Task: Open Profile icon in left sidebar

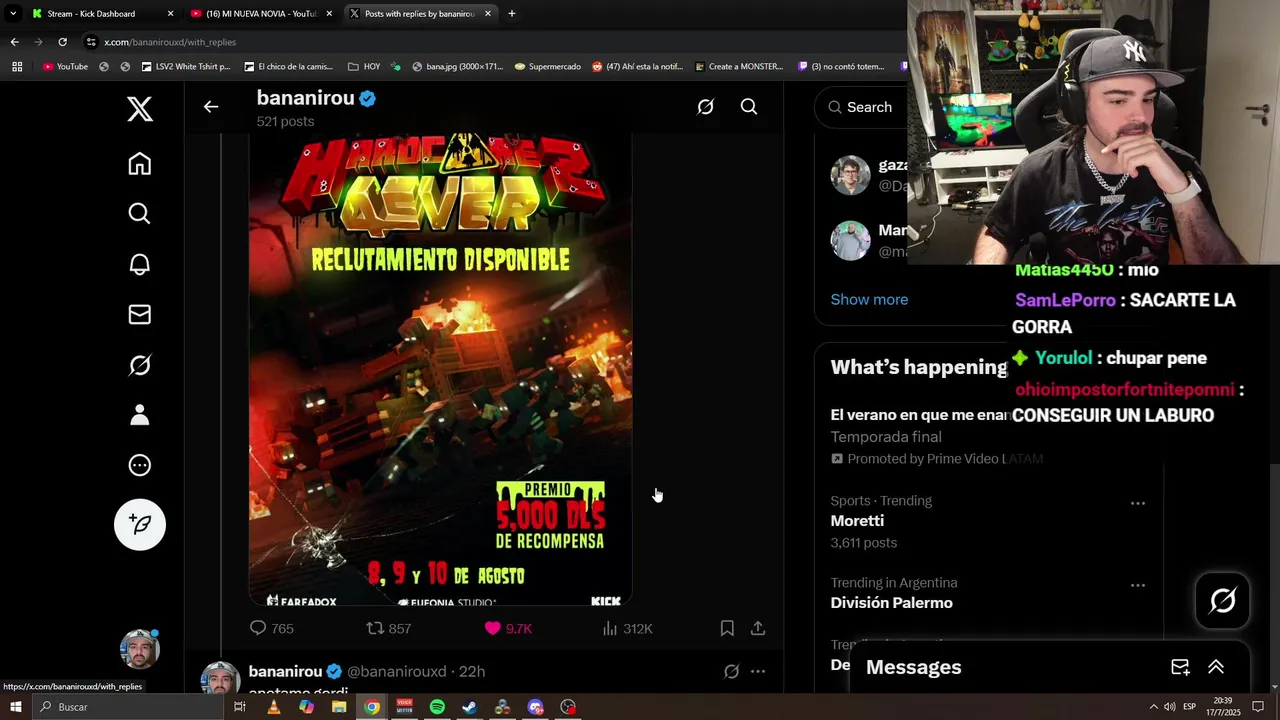Action: [140, 414]
